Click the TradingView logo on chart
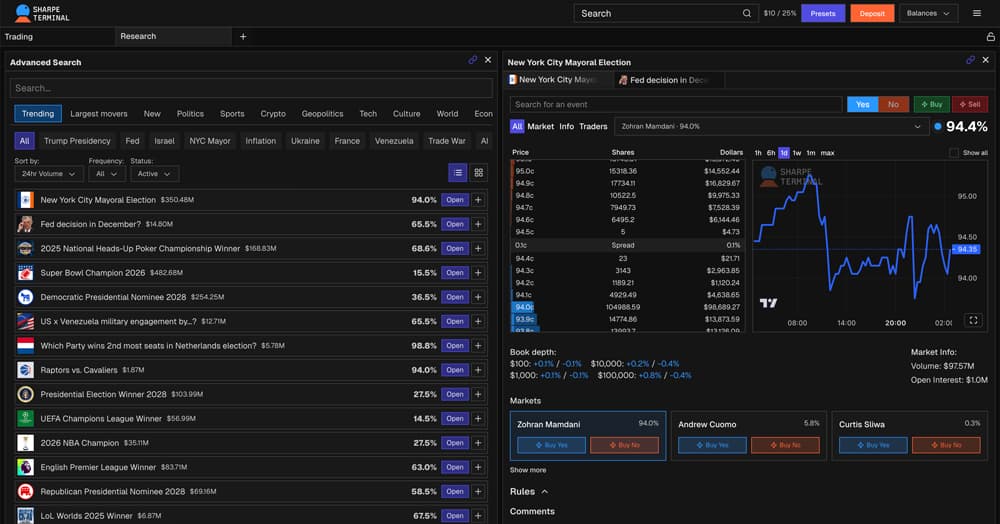This screenshot has height=524, width=1000. pyautogui.click(x=768, y=303)
